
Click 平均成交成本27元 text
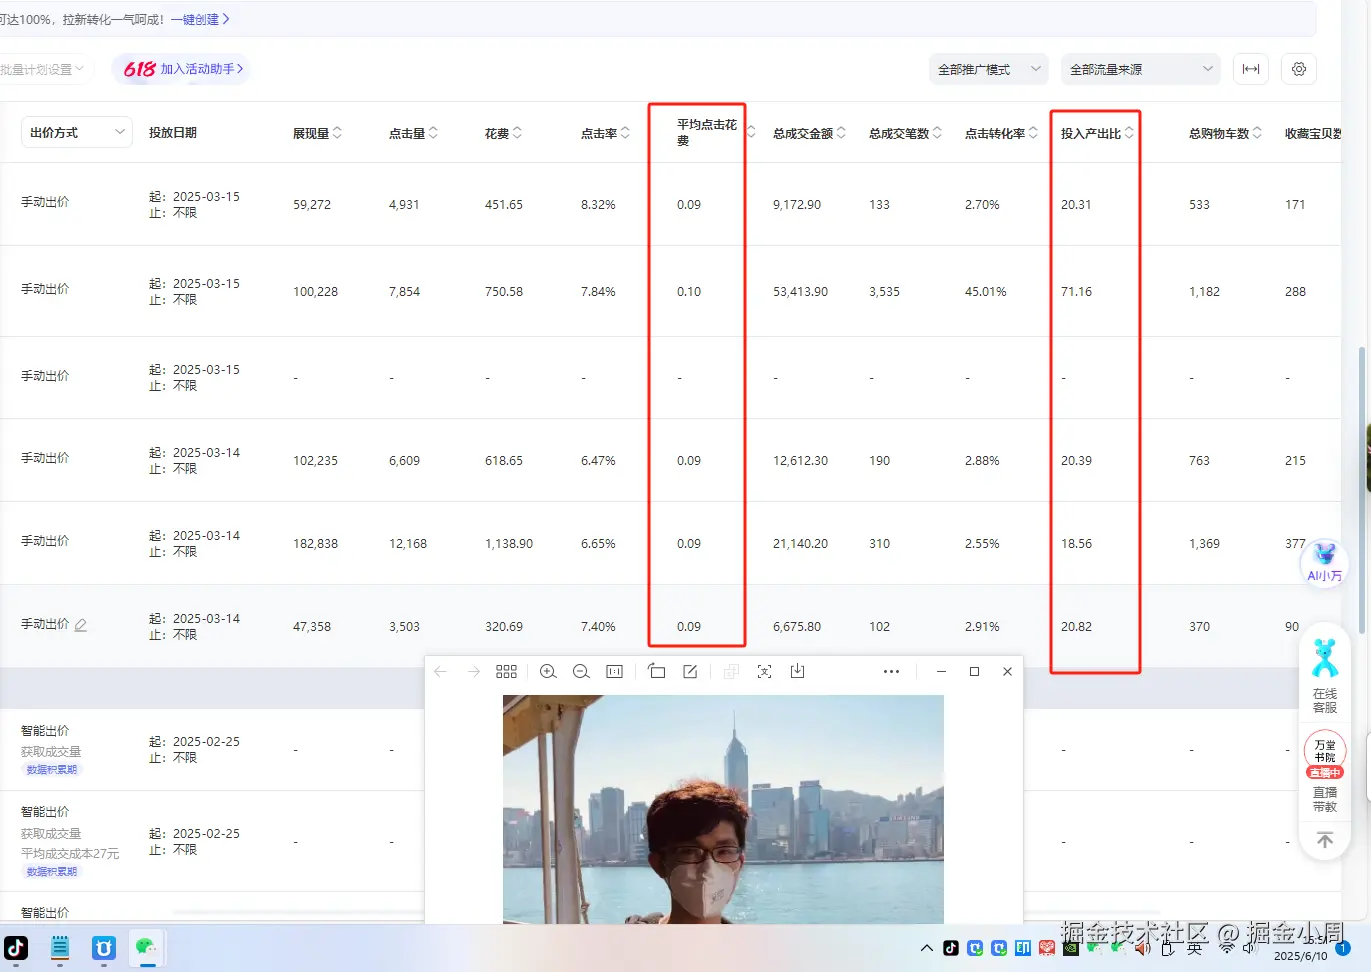[70, 854]
